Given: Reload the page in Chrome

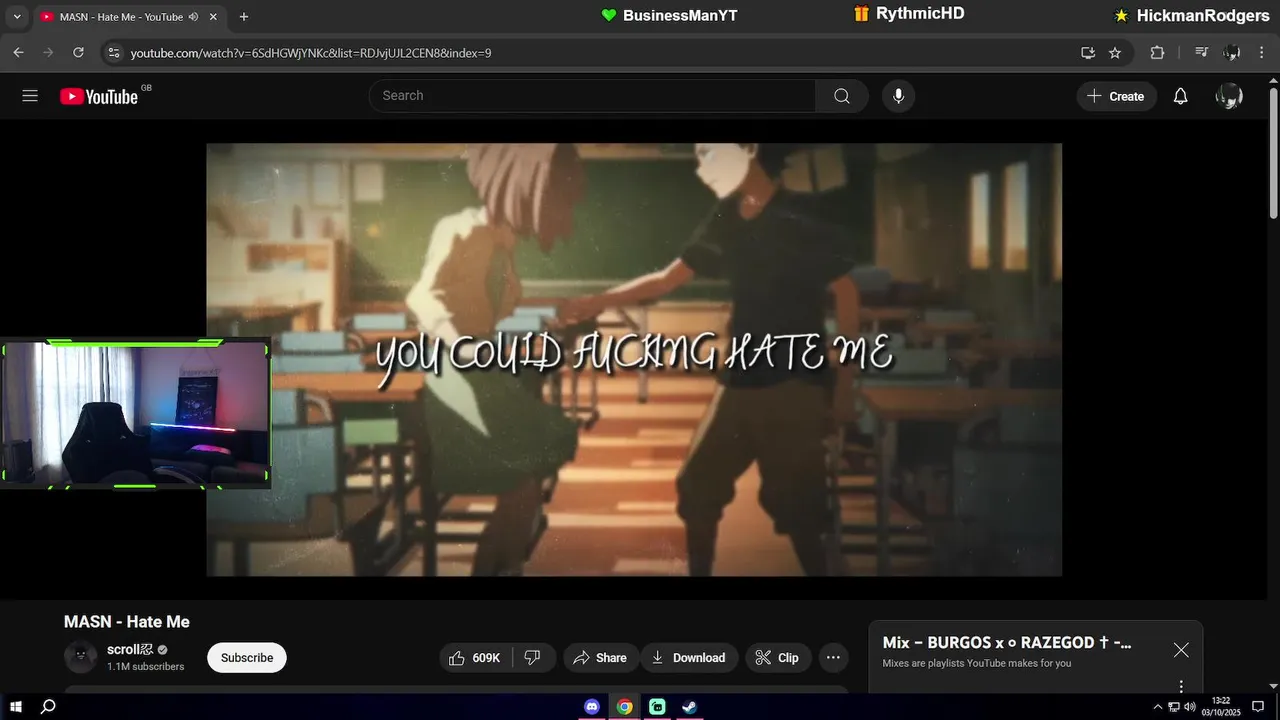Looking at the screenshot, I should (x=77, y=52).
